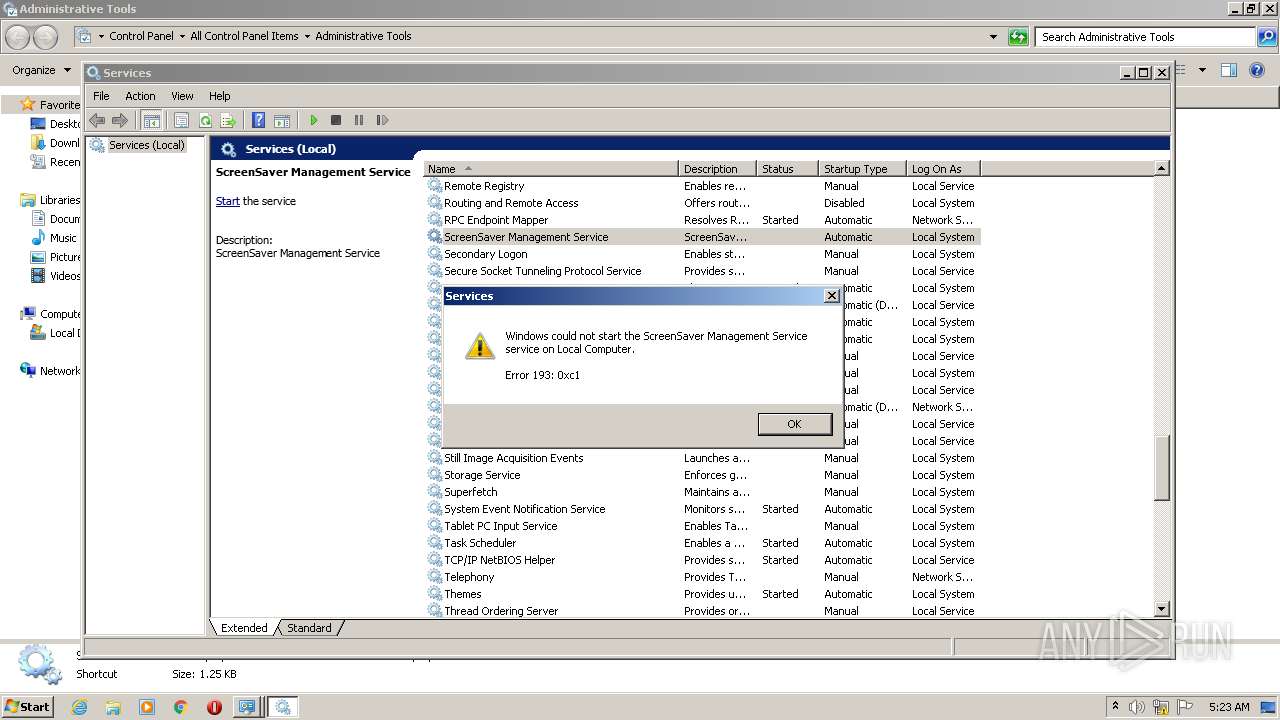Click the Windows Start button
1280x720 pixels.
[27, 707]
